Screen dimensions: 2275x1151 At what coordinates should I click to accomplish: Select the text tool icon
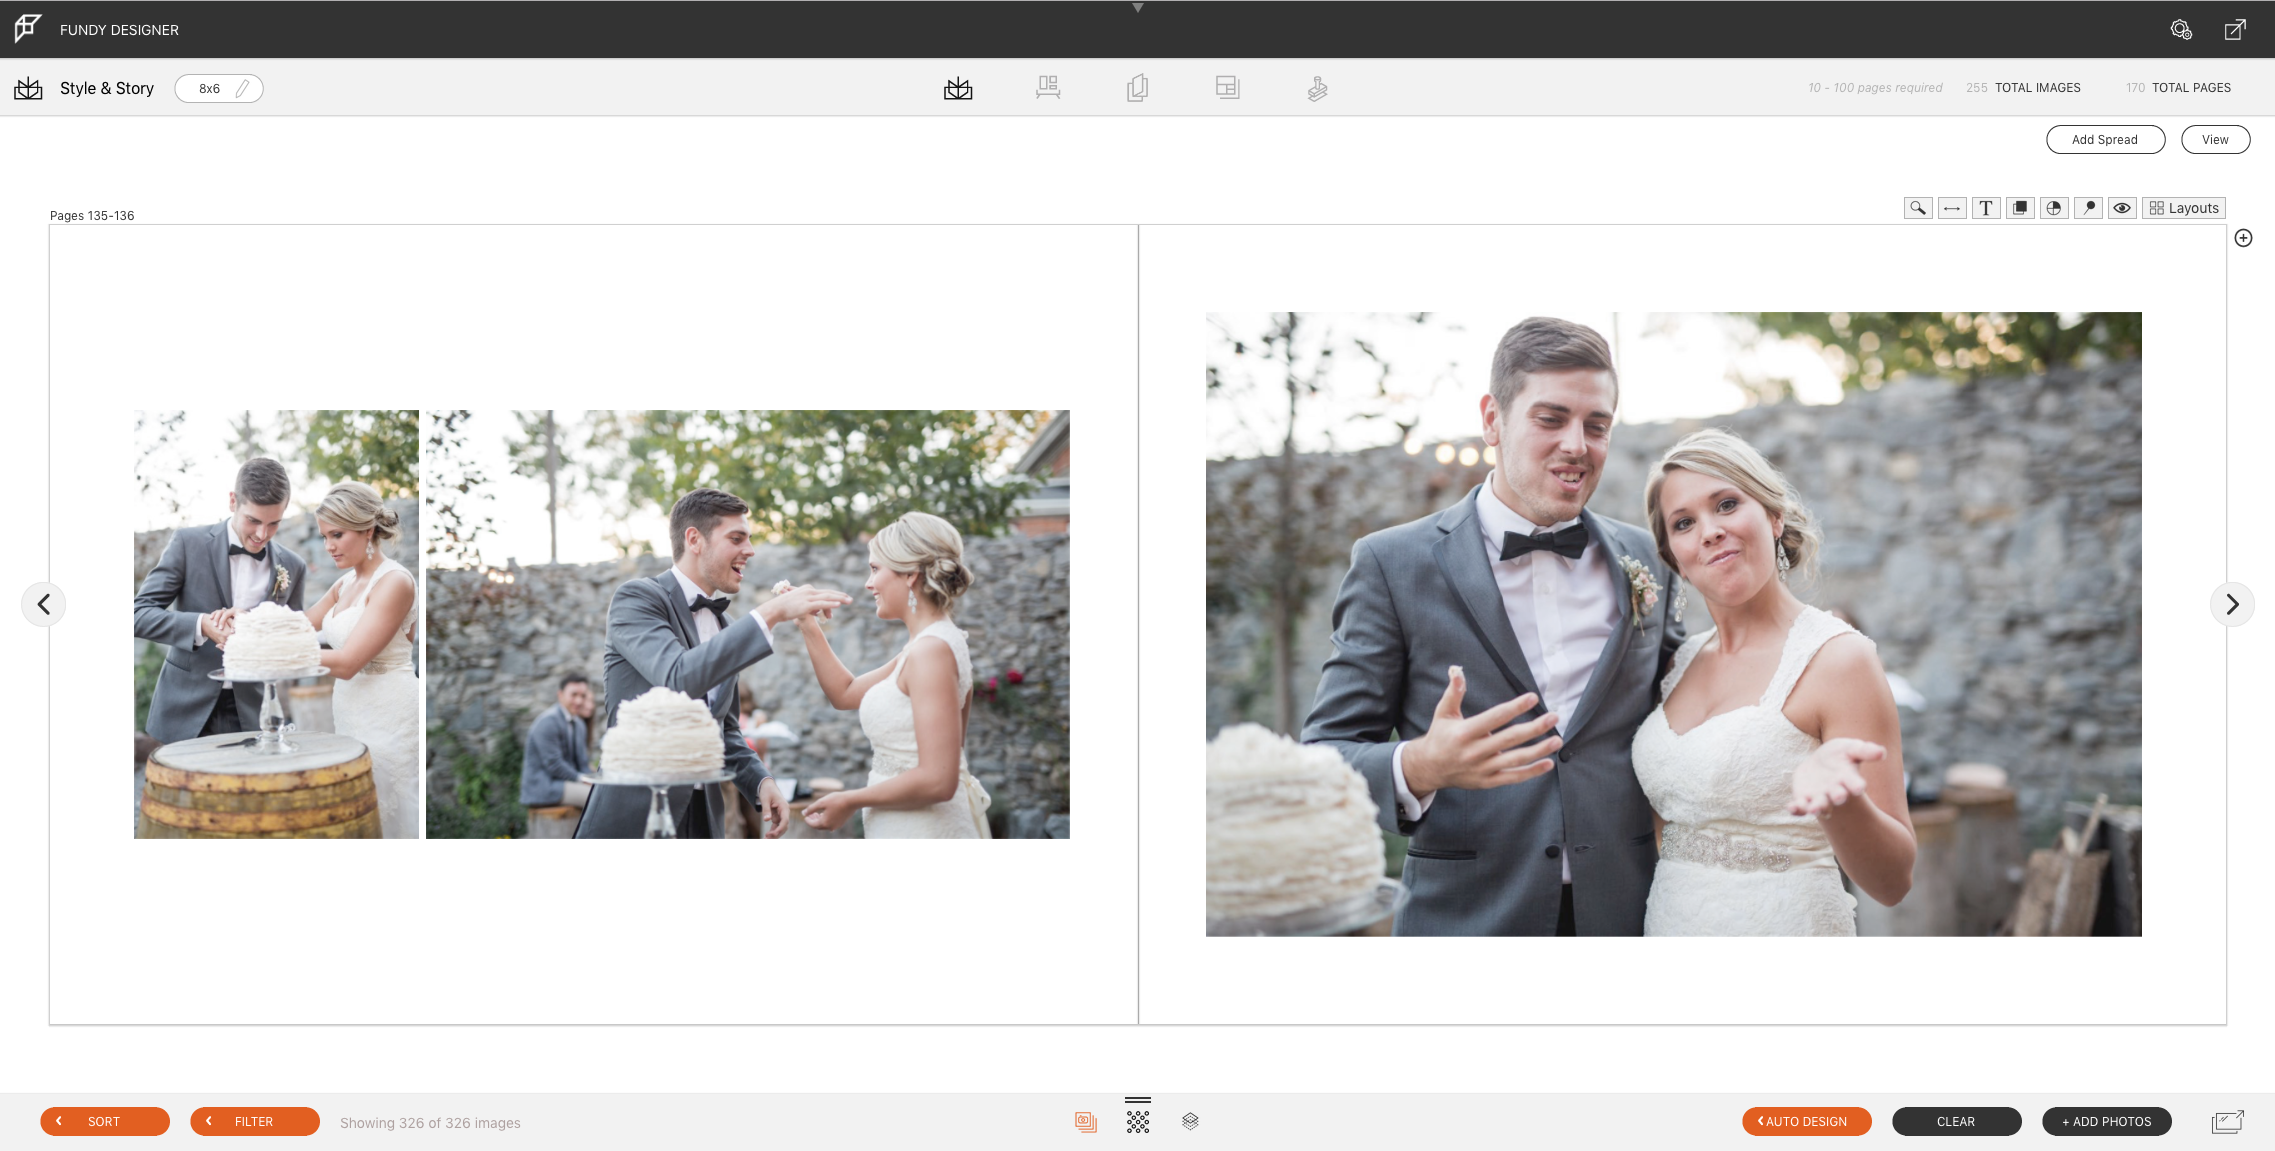(1986, 207)
